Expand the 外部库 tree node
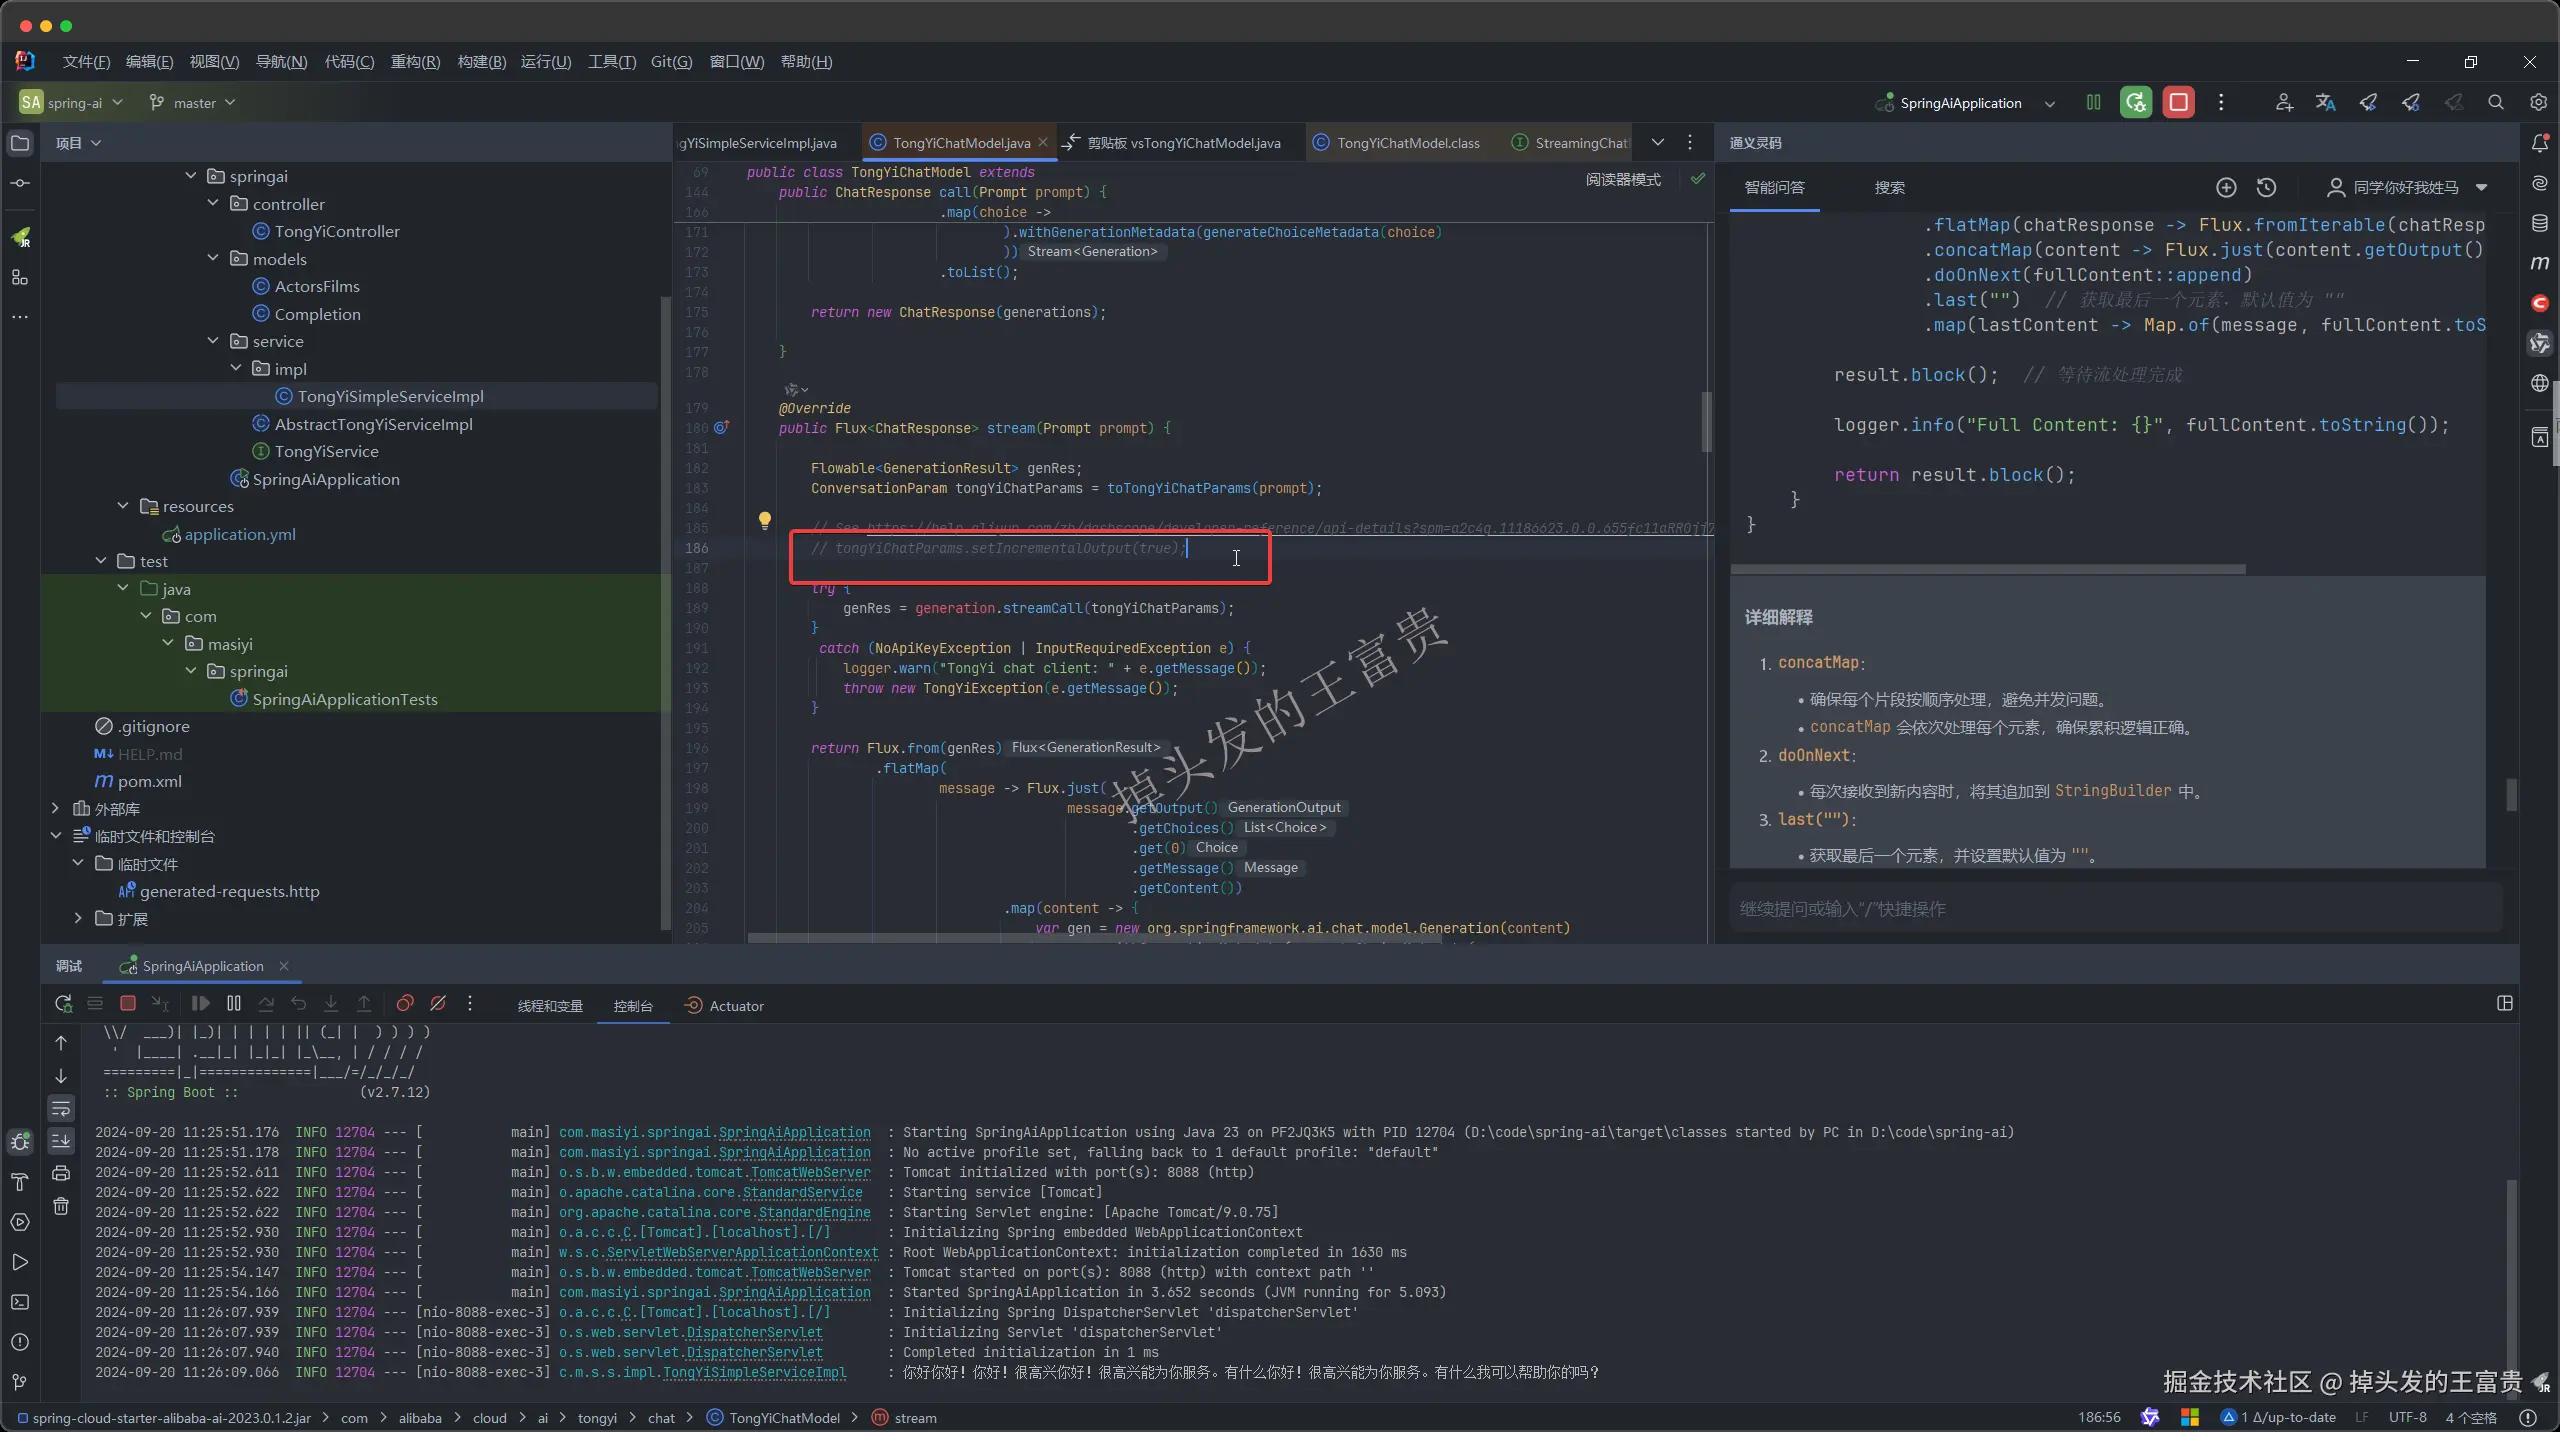Screen dimensions: 2560x1432 pos(56,808)
